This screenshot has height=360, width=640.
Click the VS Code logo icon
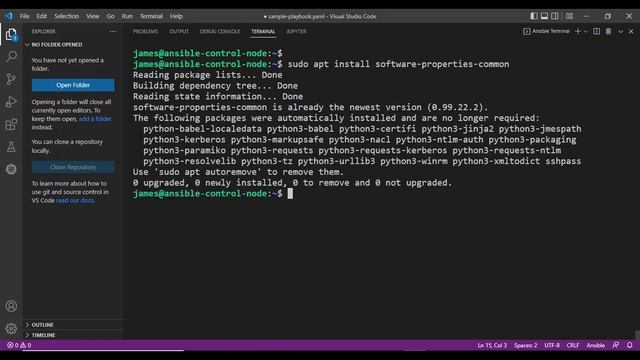tap(9, 16)
